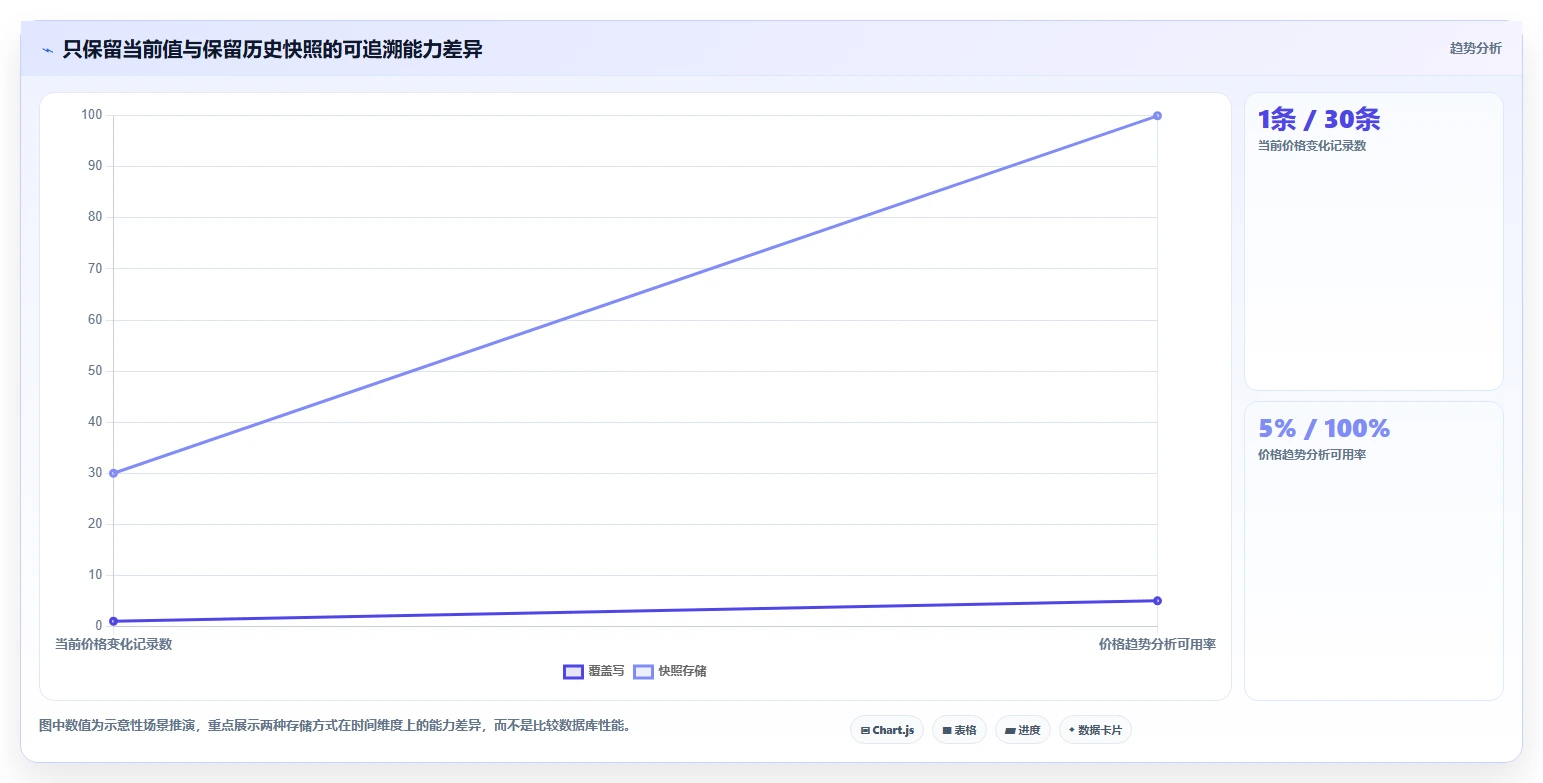Click the lightning icon beside the title
This screenshot has width=1543, height=783.
point(47,49)
